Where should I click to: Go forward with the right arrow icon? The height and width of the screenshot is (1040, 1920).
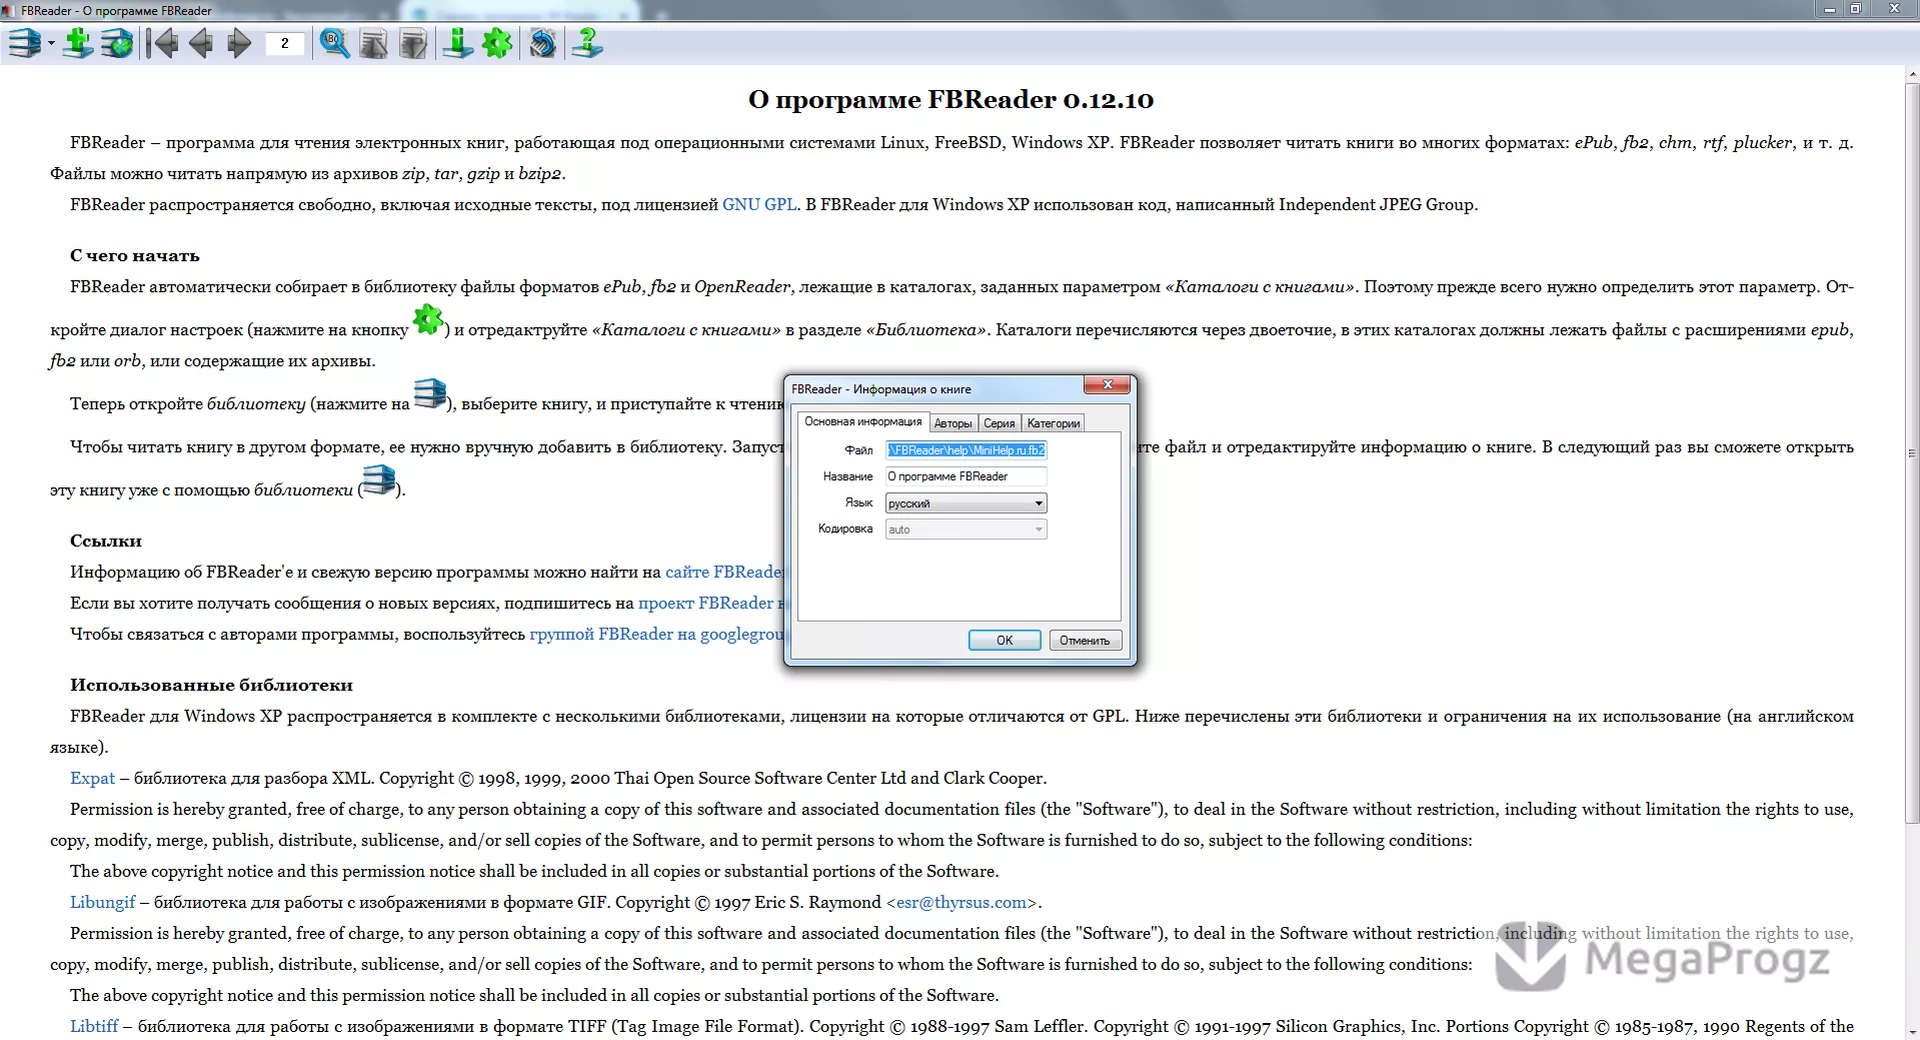[239, 44]
